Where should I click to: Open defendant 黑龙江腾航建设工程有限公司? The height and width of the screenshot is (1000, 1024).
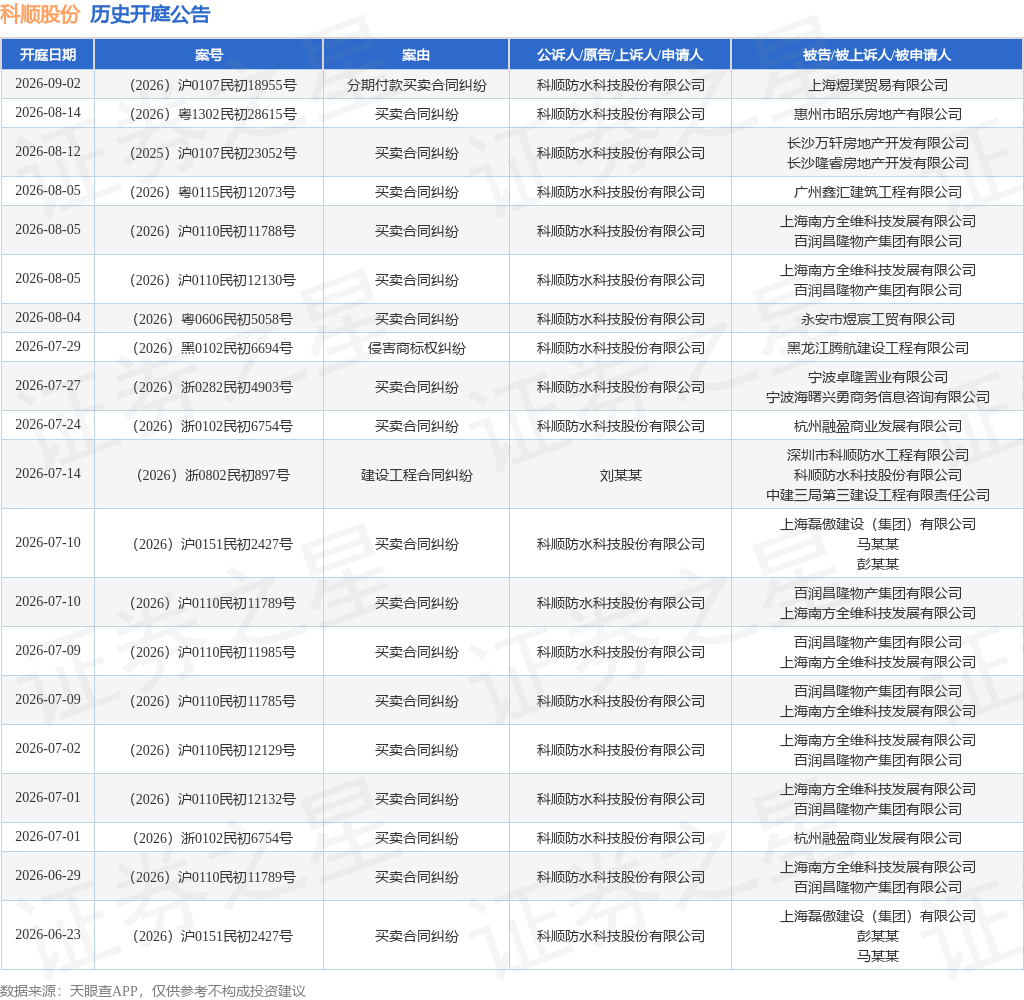point(878,348)
